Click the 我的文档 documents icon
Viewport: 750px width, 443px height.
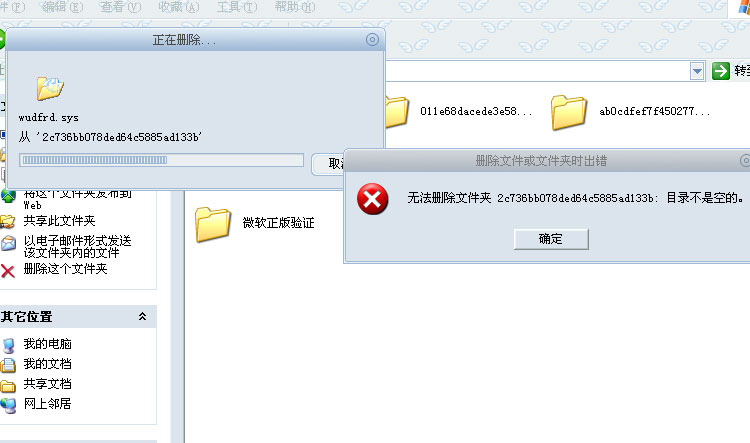8,365
